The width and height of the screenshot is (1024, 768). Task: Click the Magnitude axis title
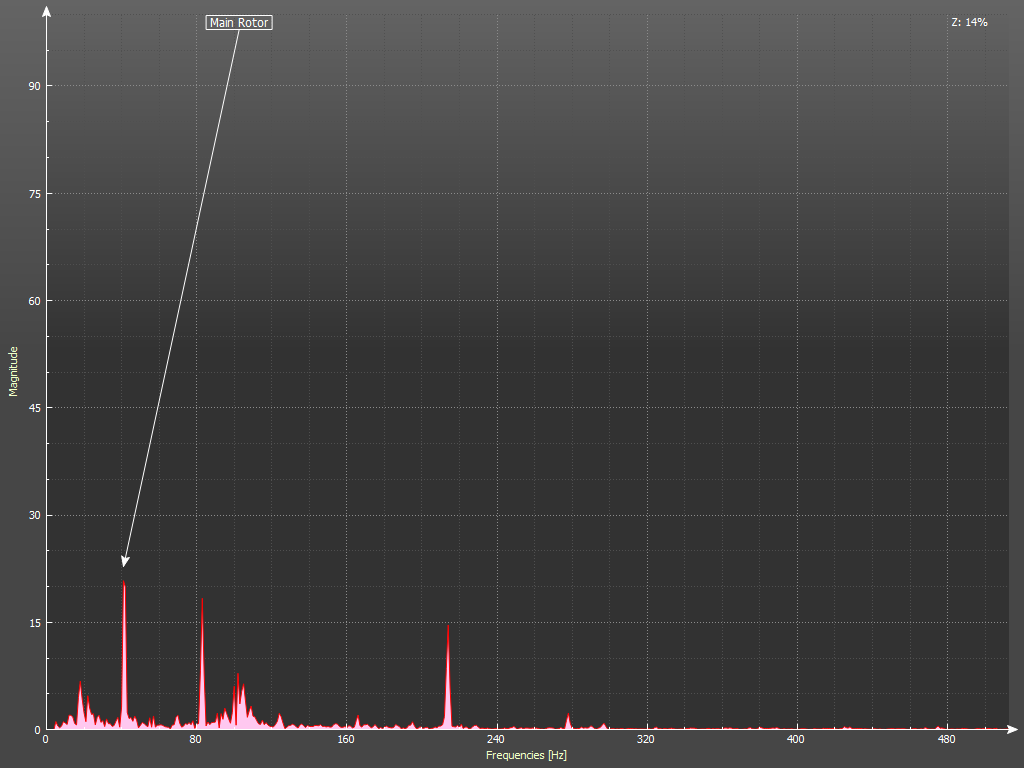click(14, 371)
